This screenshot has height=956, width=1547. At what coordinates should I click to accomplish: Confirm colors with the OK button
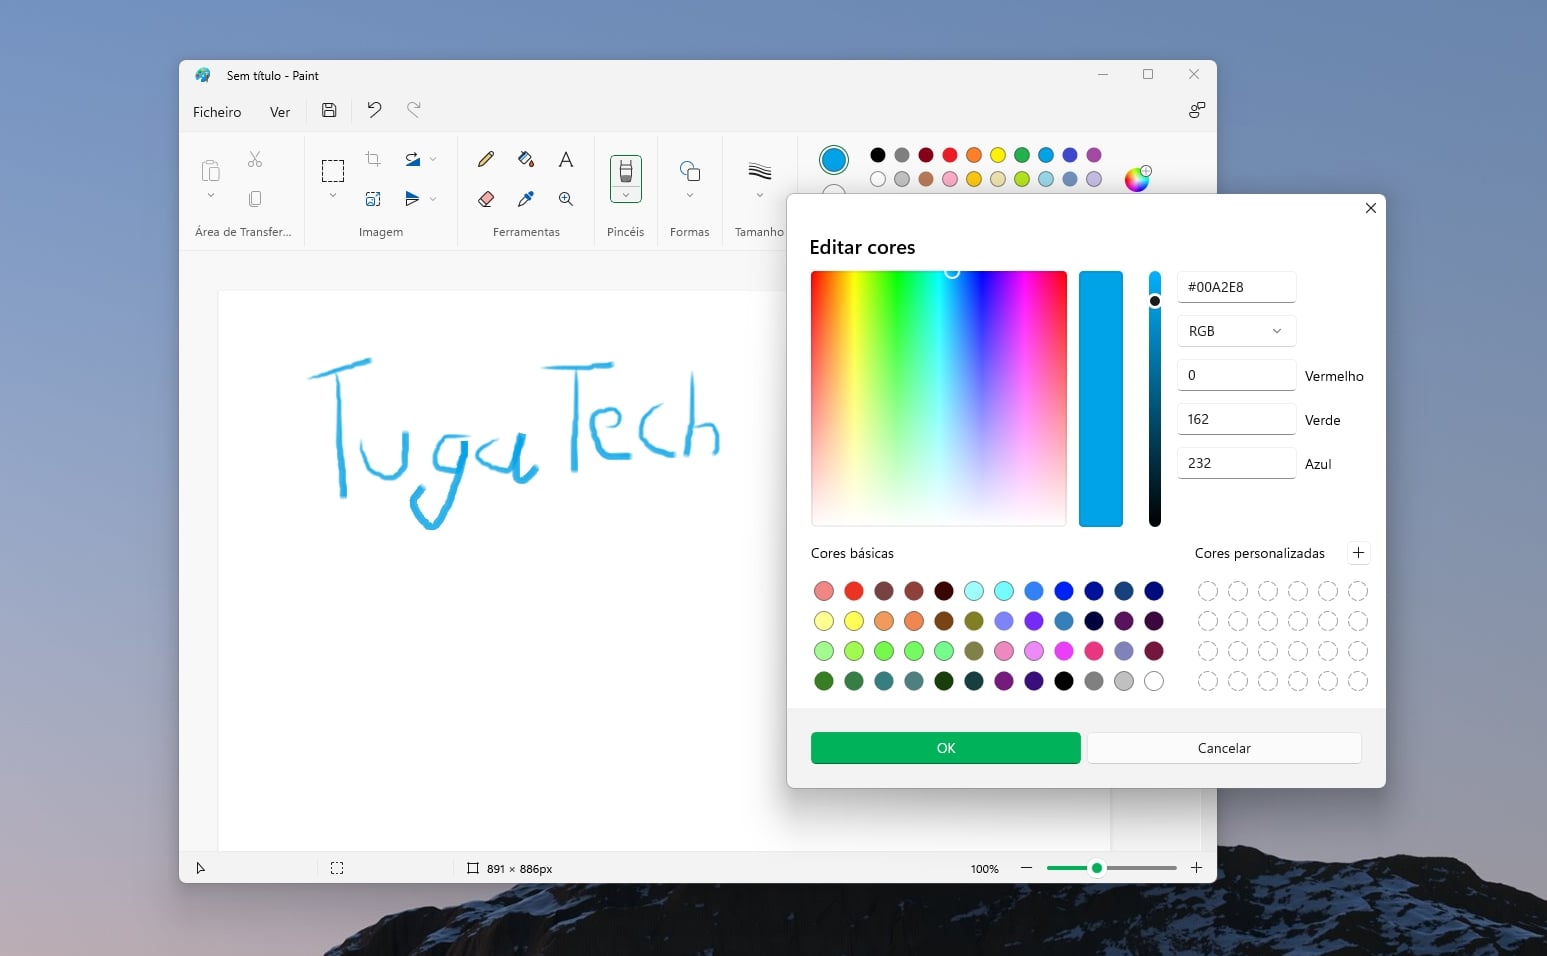(946, 748)
